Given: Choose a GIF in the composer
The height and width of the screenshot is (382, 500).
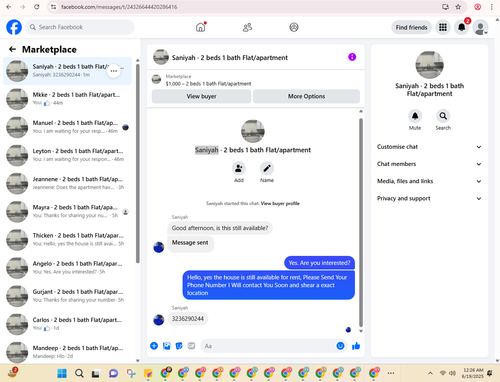Looking at the screenshot, I should point(191,346).
